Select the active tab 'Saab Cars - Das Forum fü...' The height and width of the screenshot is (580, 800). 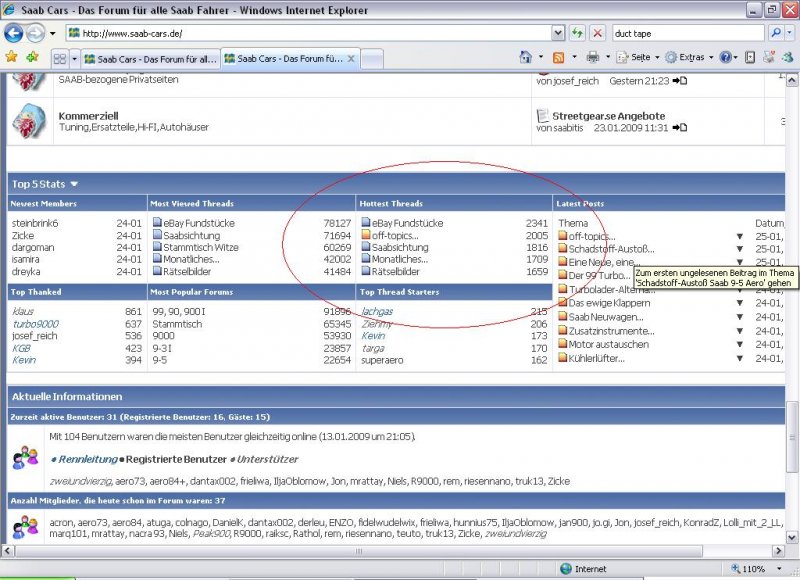290,59
